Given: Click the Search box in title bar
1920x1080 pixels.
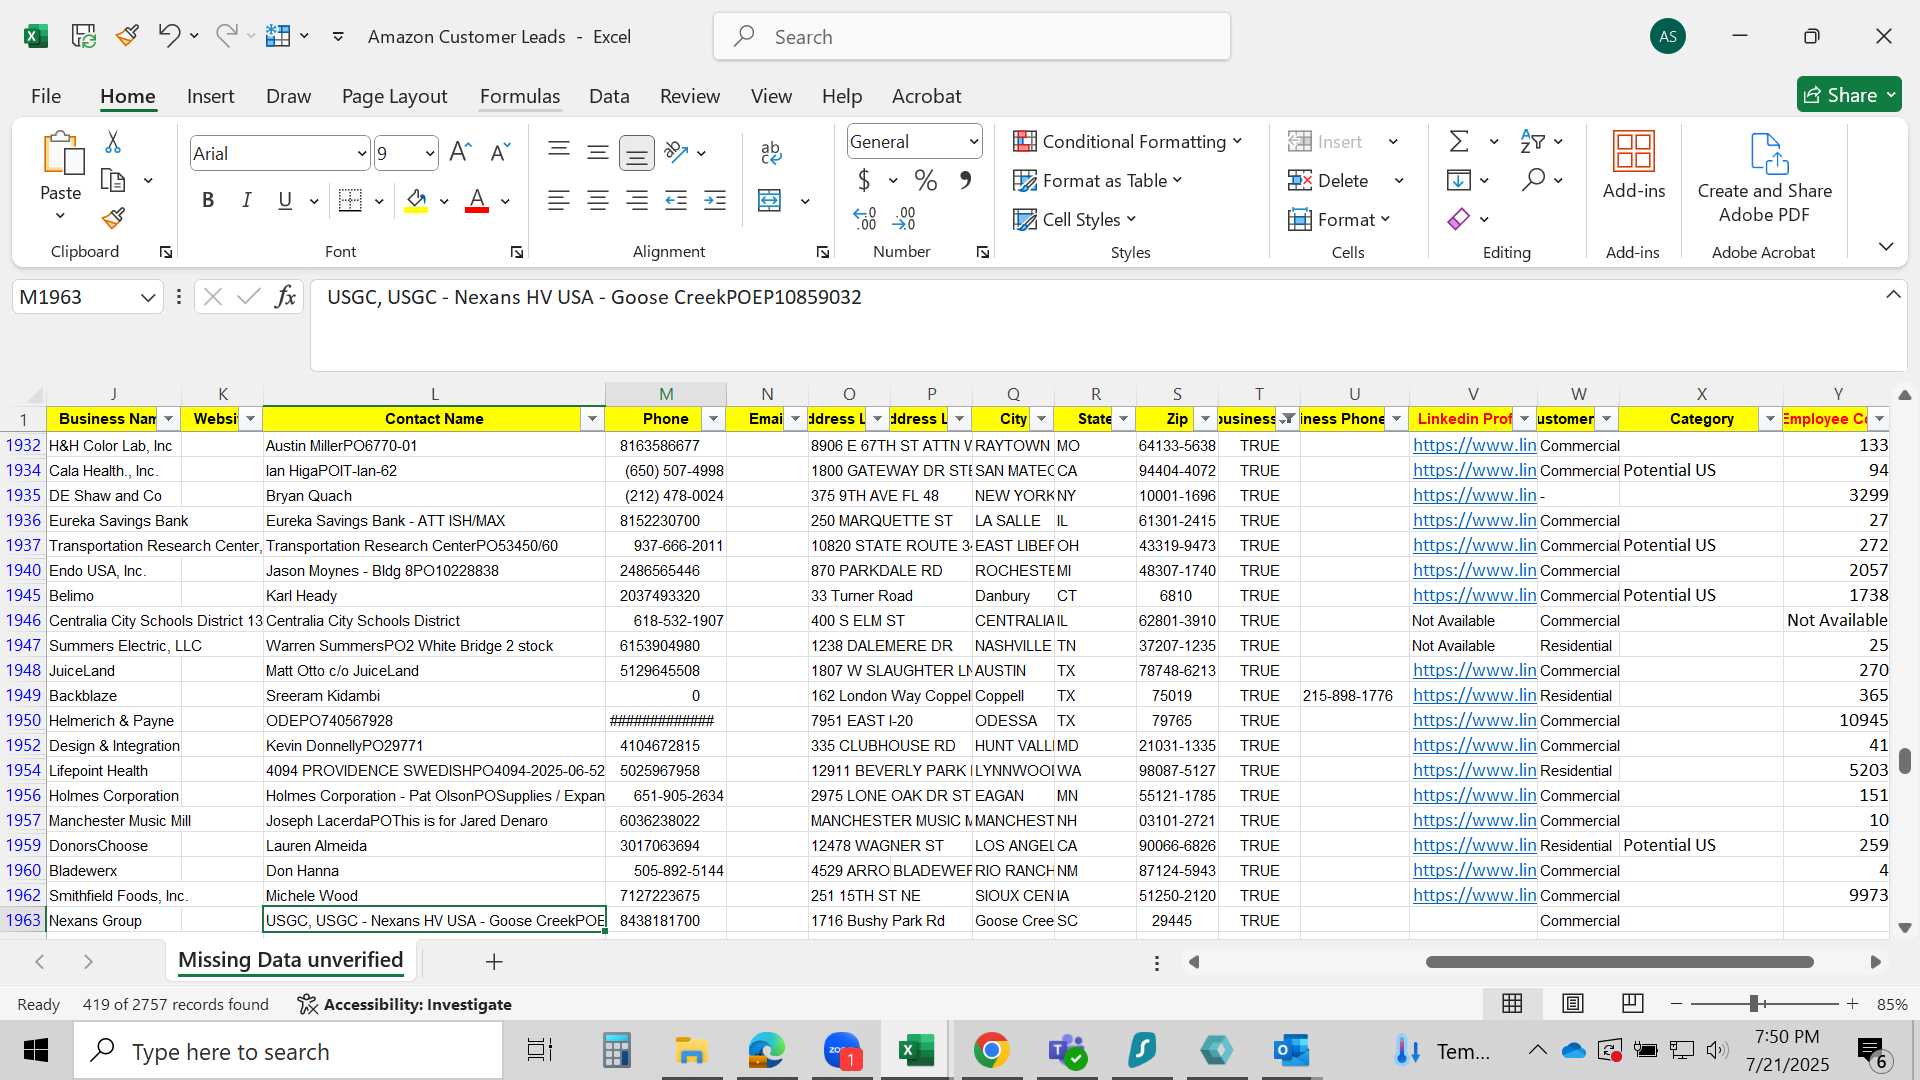Looking at the screenshot, I should (972, 37).
